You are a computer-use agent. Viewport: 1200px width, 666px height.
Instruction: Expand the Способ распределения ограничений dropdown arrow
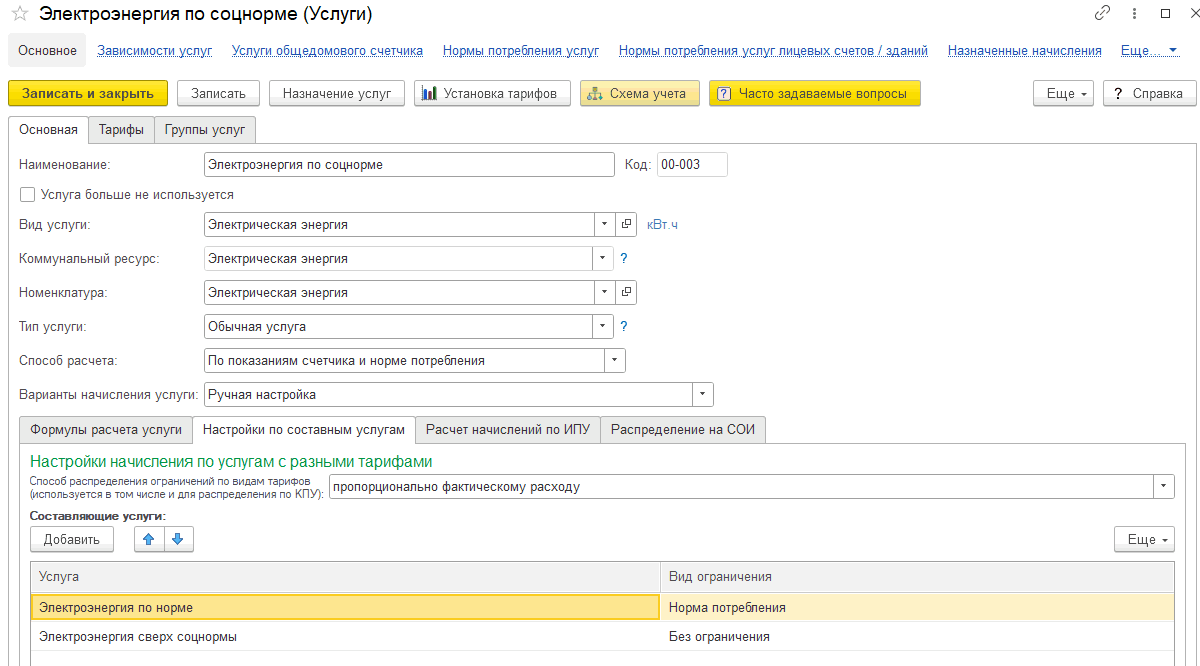(1164, 487)
